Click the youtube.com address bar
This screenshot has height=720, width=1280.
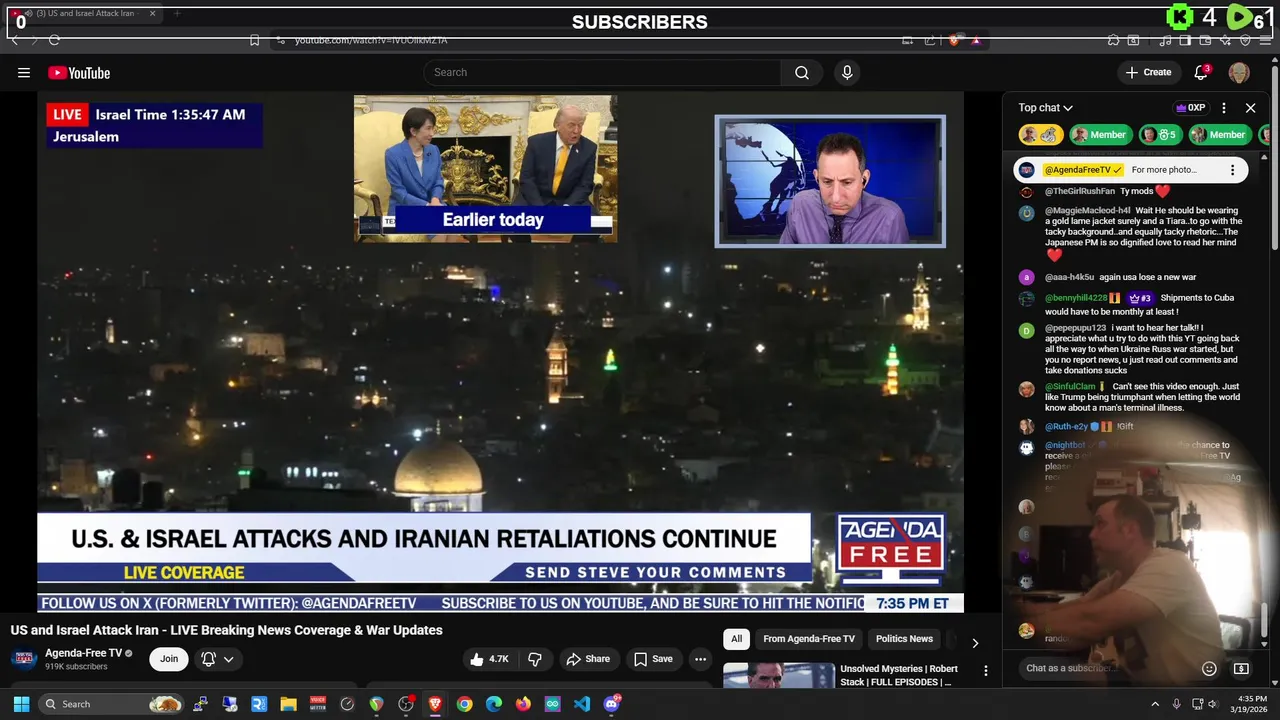[x=590, y=40]
